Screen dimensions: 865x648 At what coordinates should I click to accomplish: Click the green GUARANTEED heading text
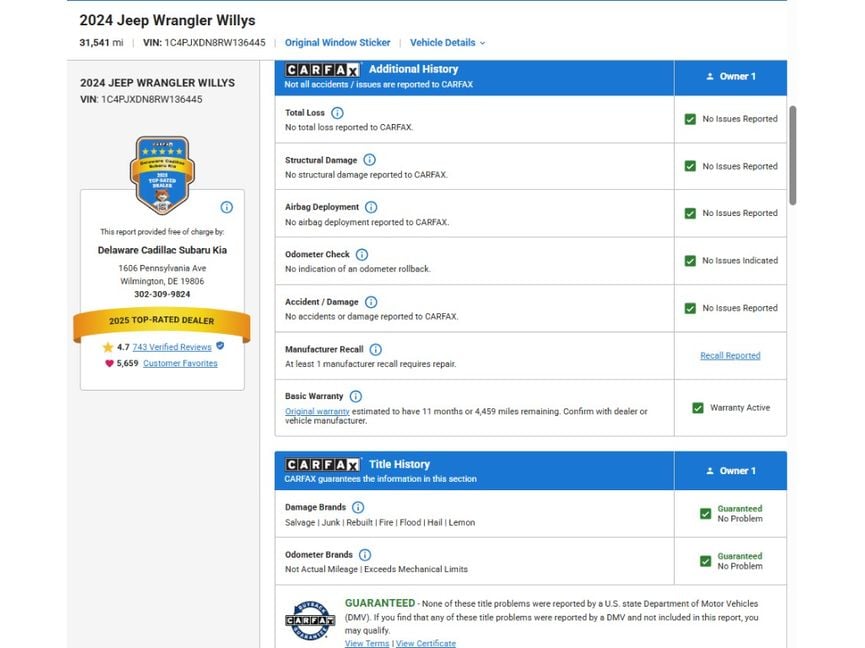[380, 603]
